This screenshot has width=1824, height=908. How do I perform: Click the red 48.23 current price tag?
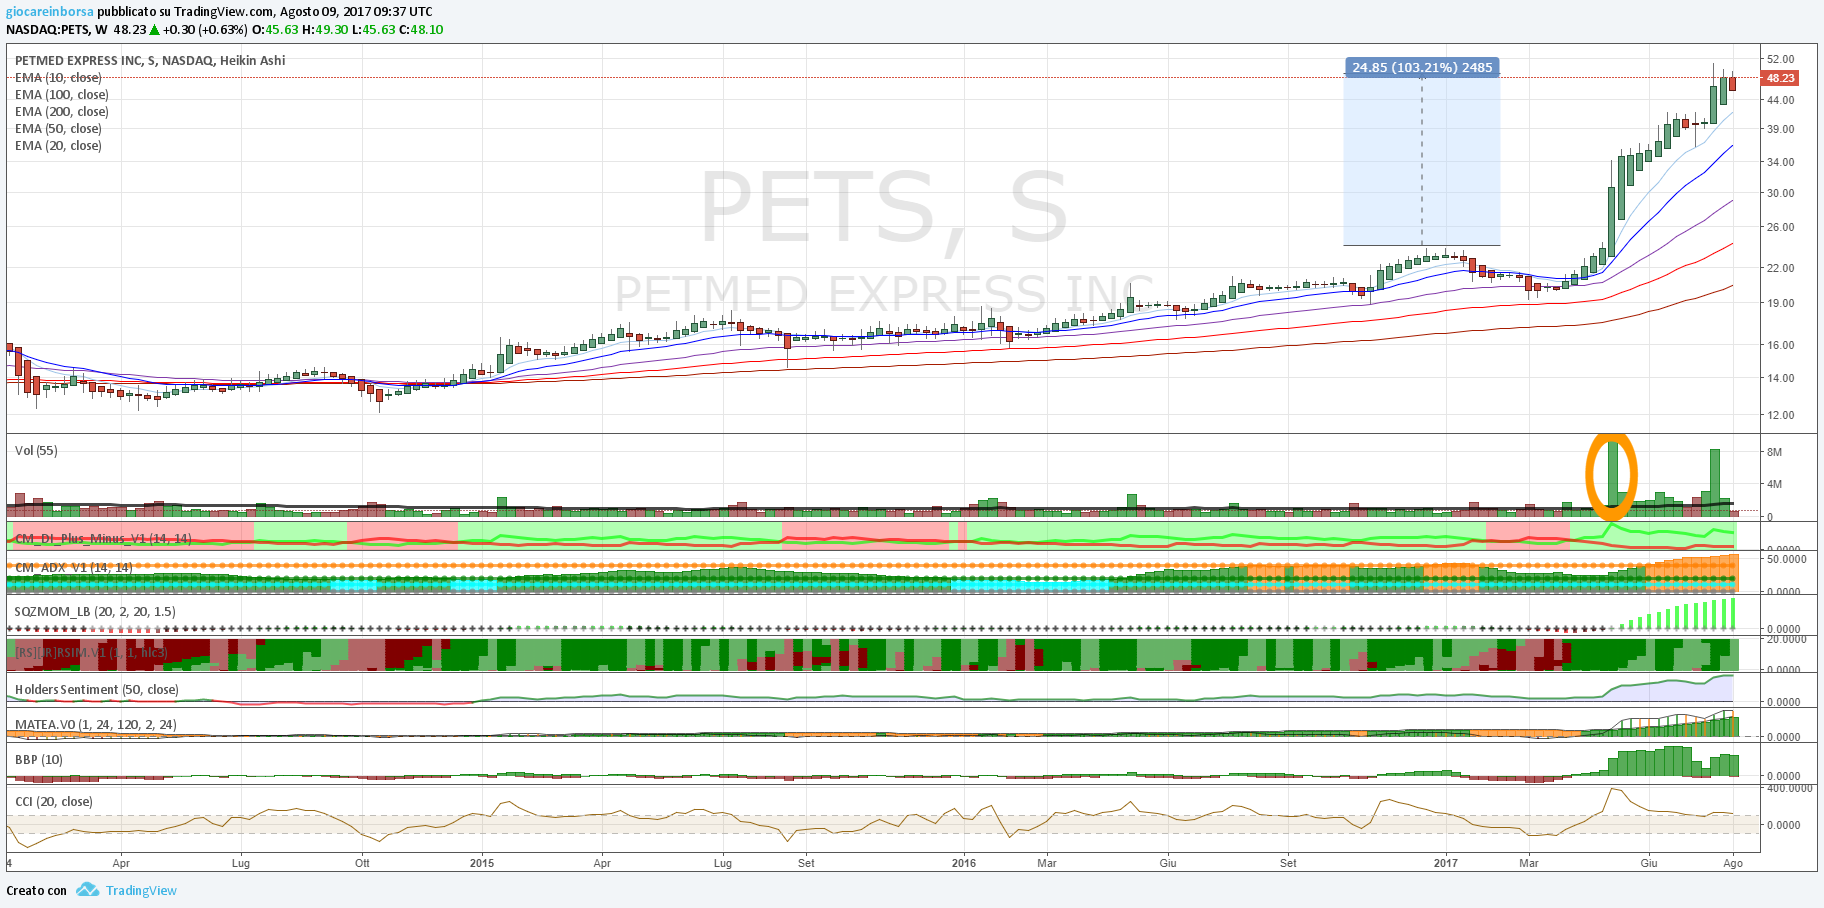coord(1780,78)
